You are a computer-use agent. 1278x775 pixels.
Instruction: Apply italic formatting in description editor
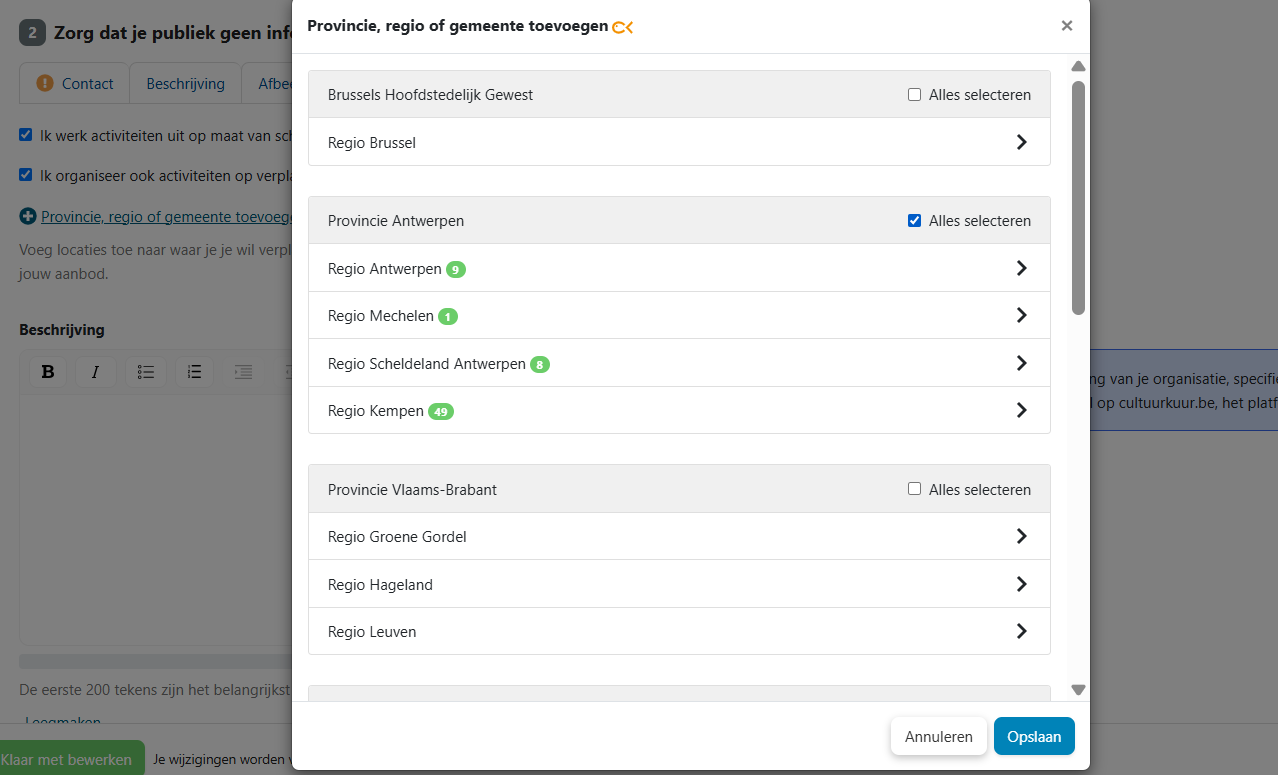point(96,372)
